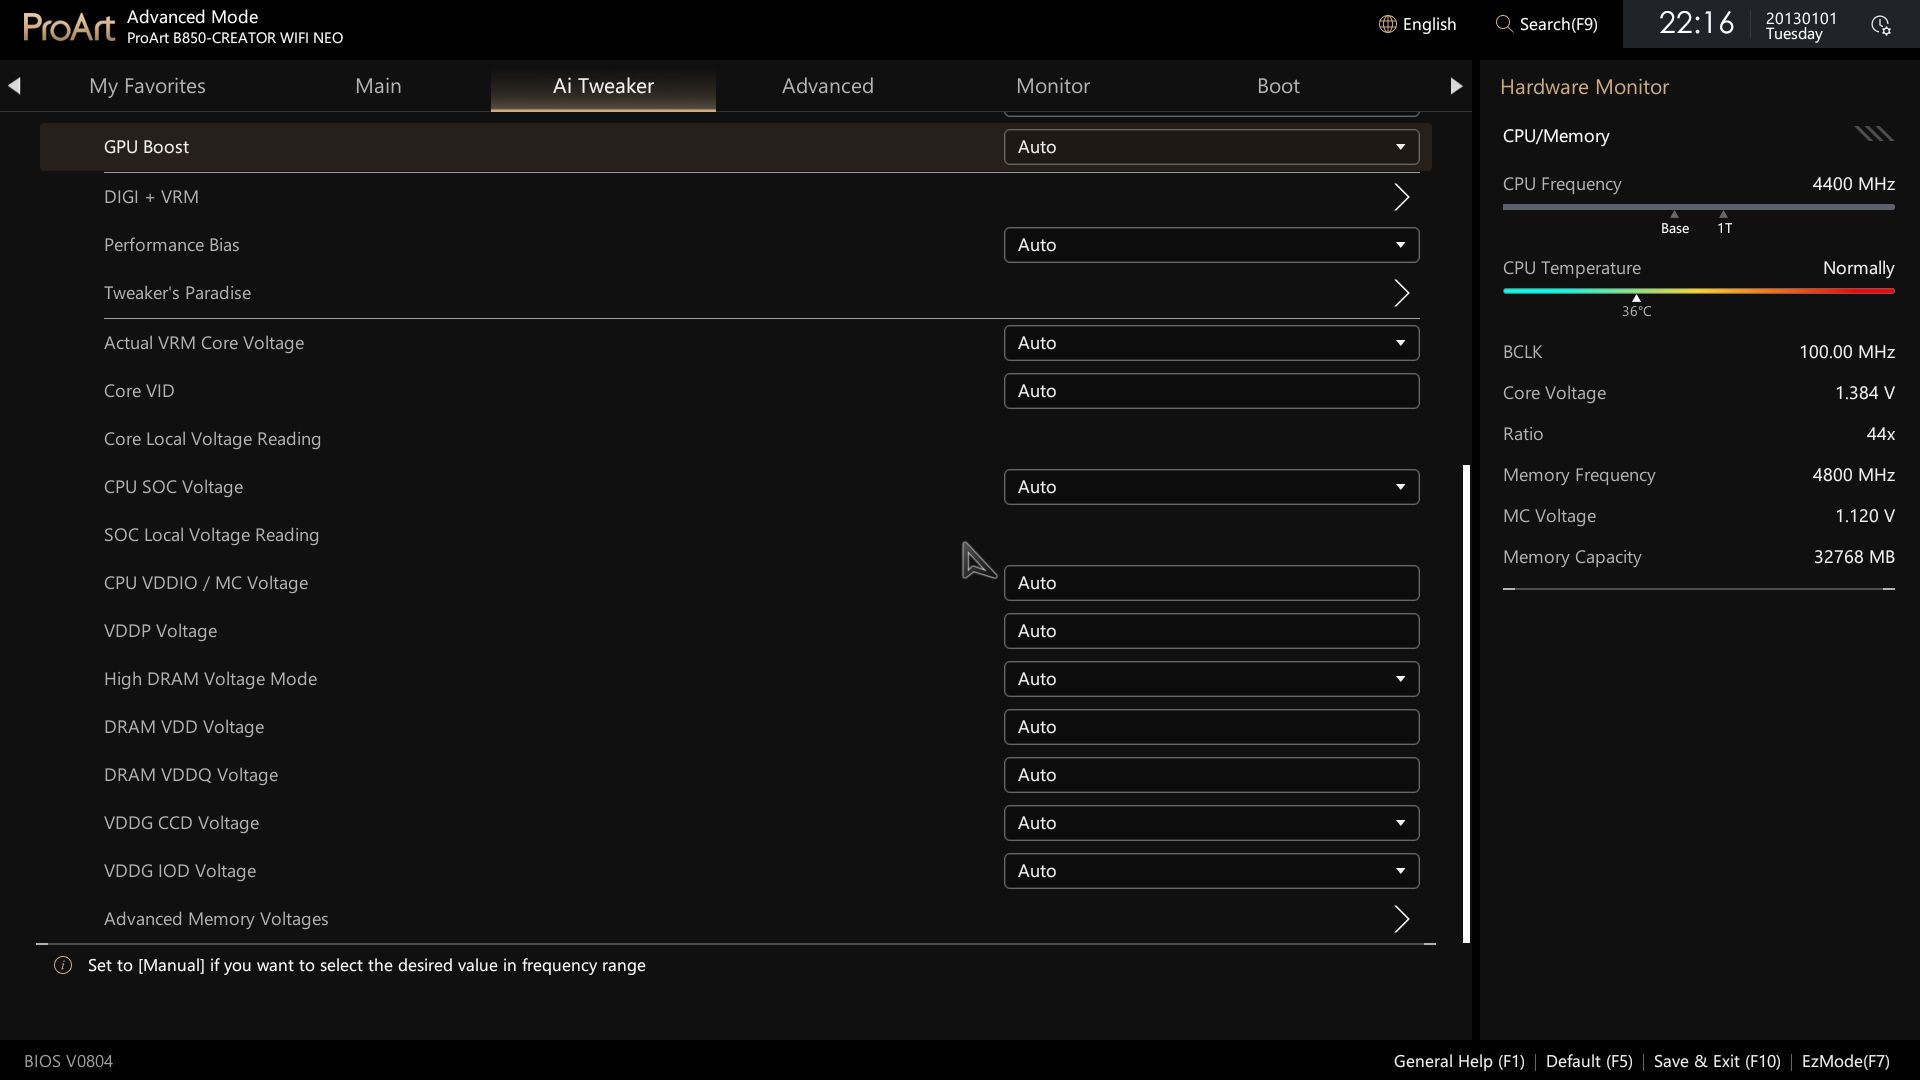1920x1080 pixels.
Task: Expand the DIGI + VRM submenu arrow
Action: pos(1402,197)
